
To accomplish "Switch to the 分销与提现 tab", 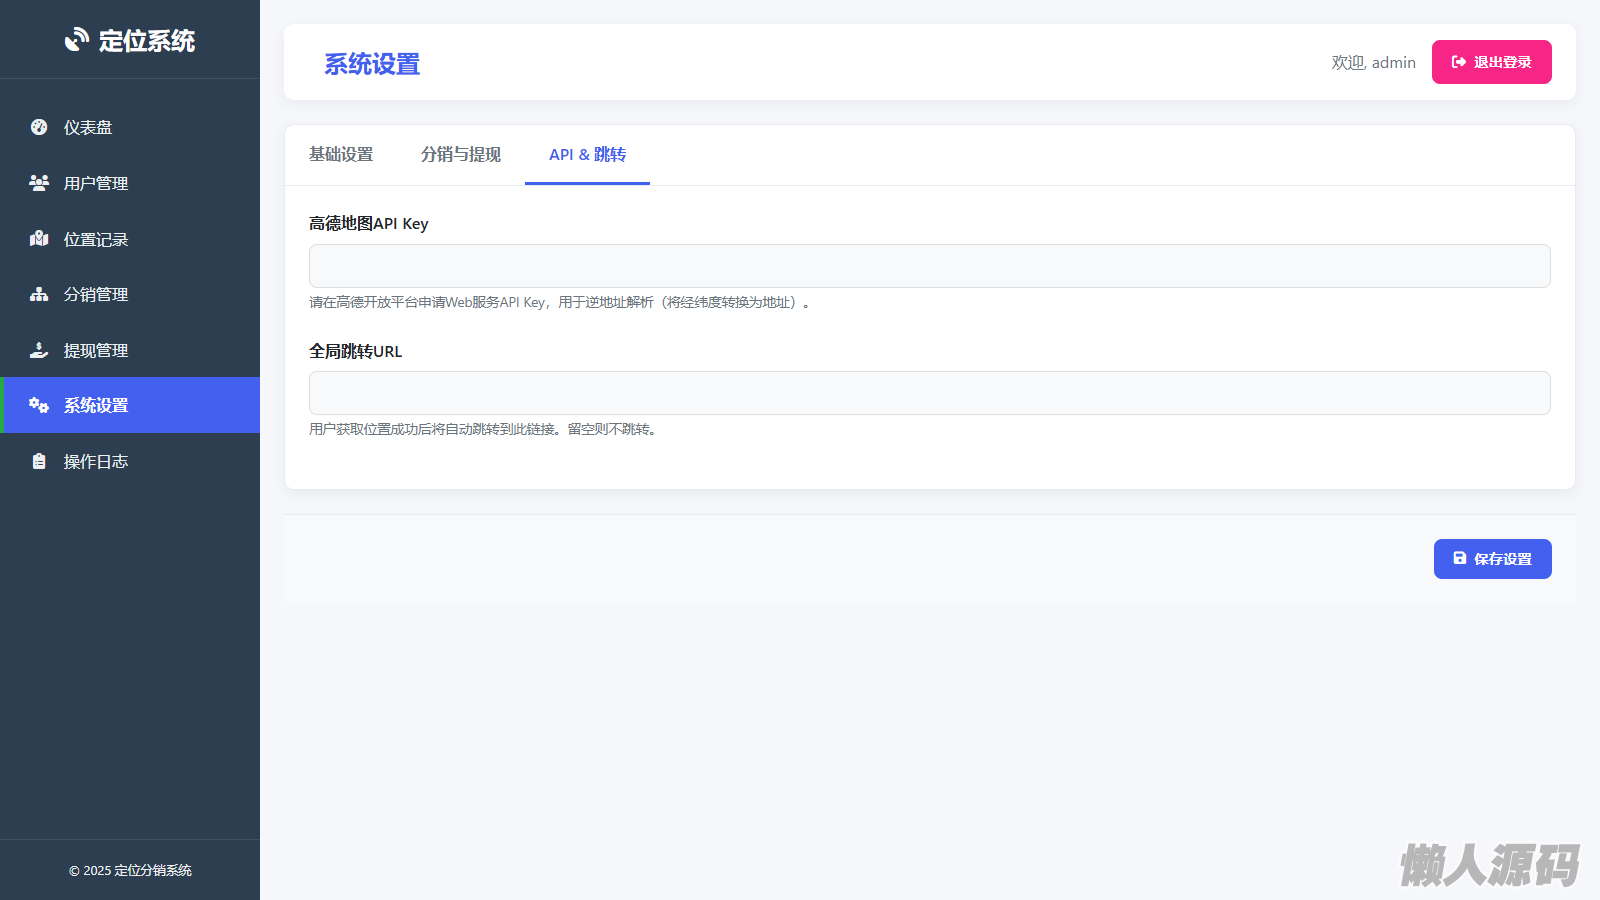I will click(x=461, y=155).
